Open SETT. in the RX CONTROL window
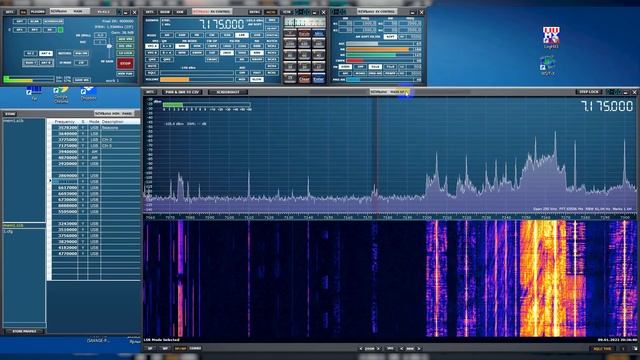 point(150,12)
